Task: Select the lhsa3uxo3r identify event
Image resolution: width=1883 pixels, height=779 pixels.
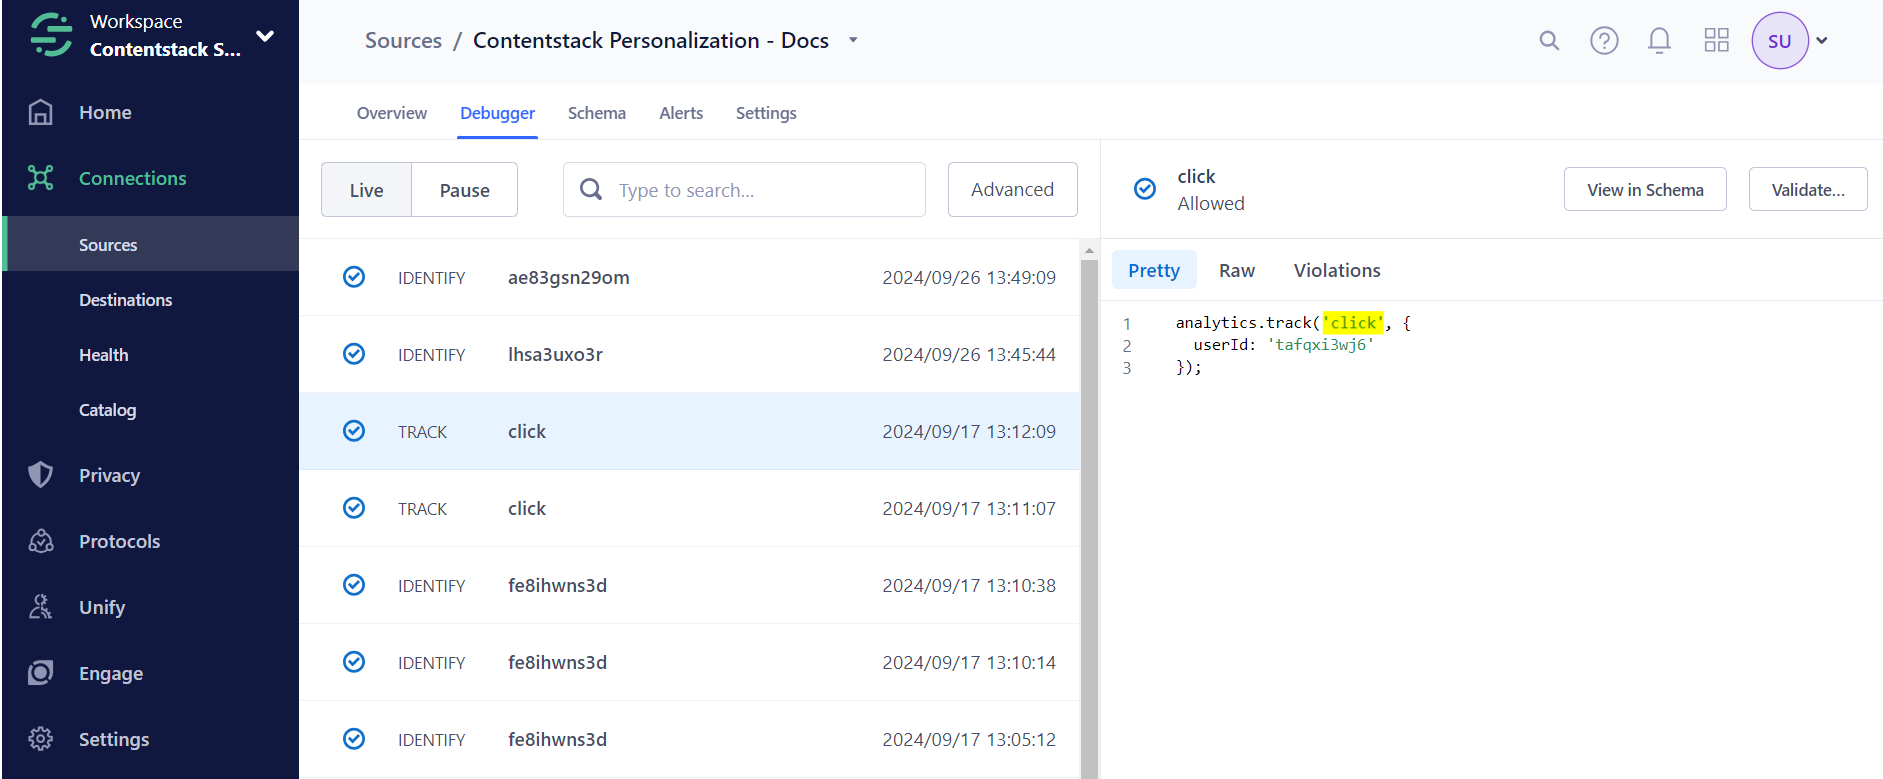Action: tap(689, 354)
